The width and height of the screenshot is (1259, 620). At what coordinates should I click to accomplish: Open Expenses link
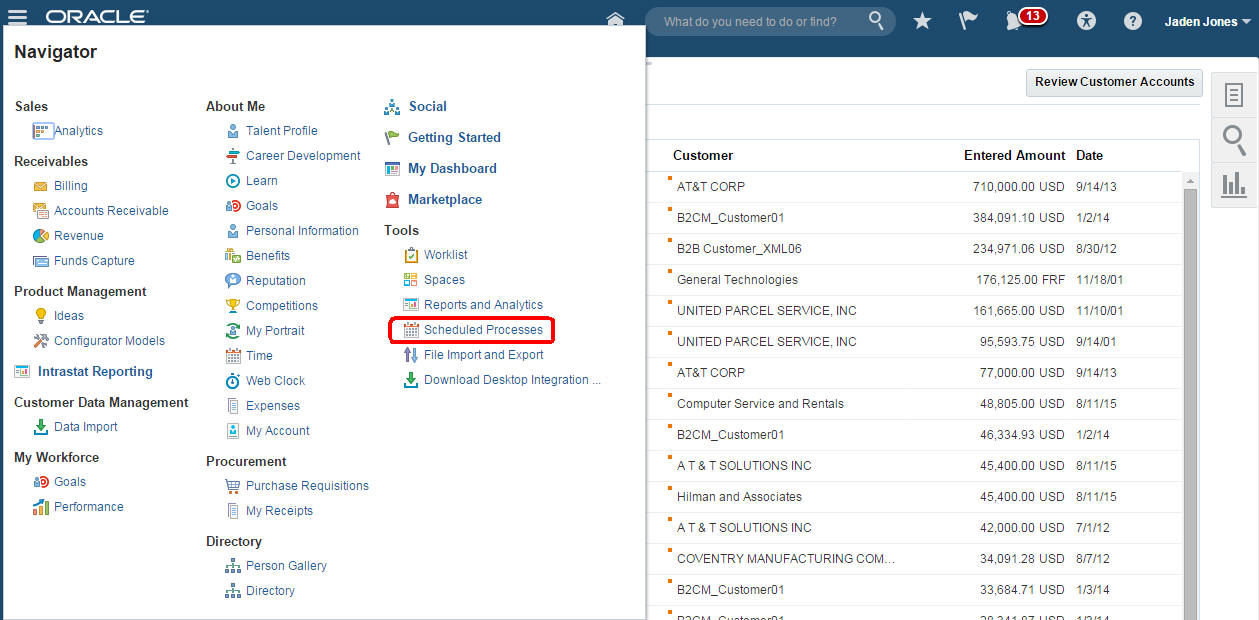[x=273, y=406]
